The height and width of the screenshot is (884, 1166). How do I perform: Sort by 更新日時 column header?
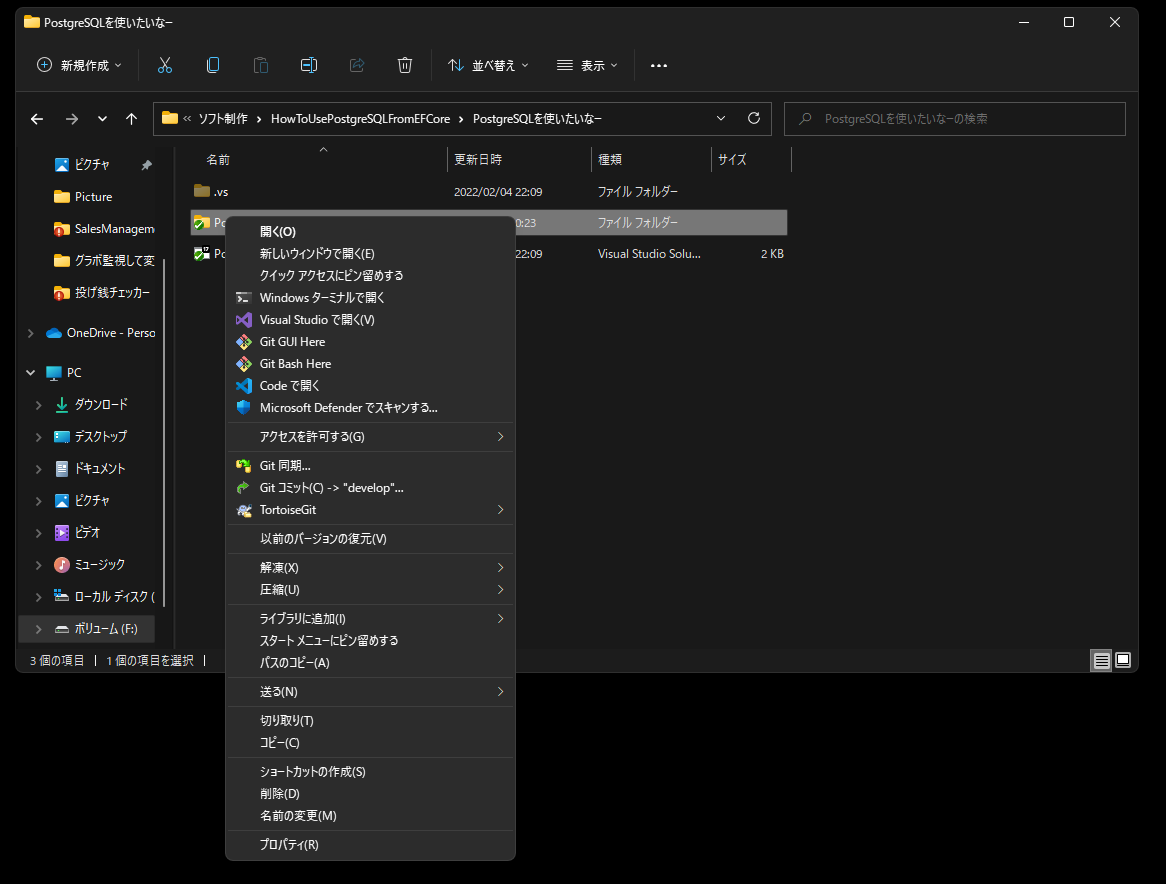coord(519,160)
